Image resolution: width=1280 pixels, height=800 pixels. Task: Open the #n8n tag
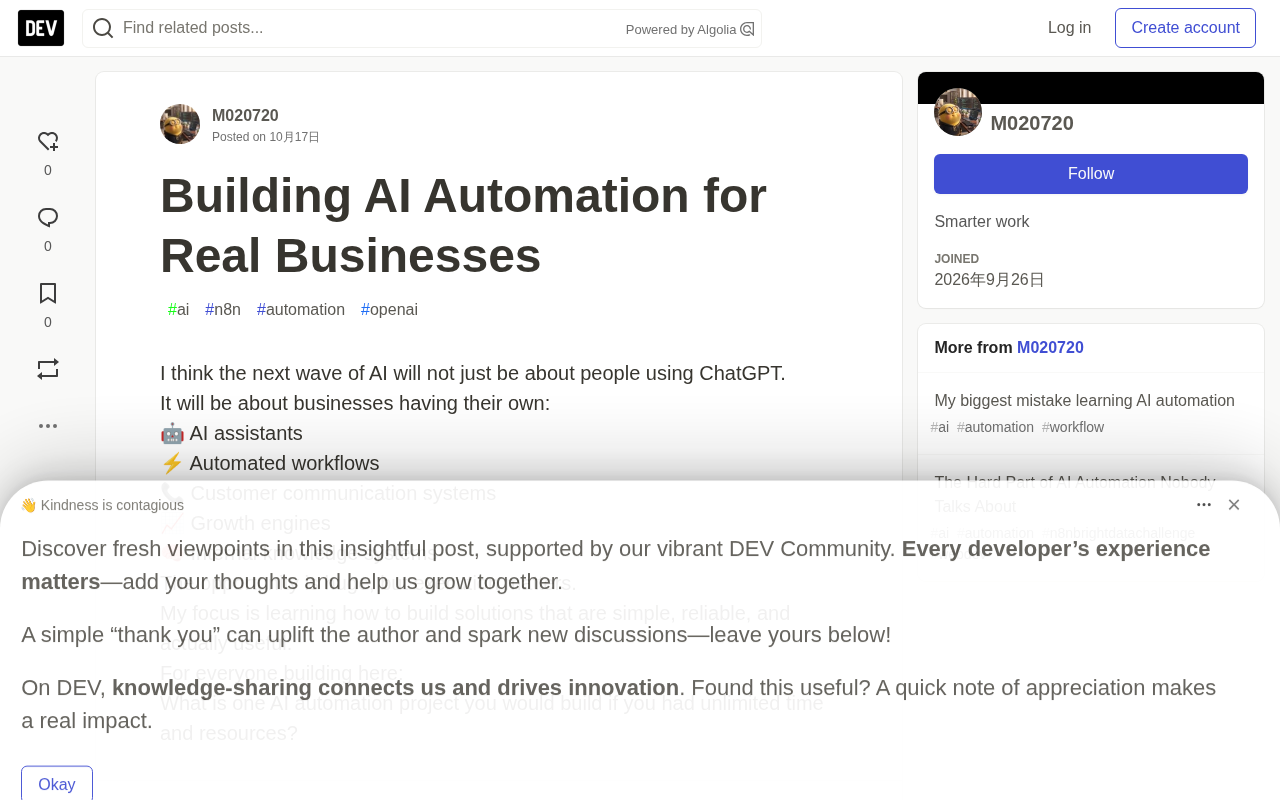pyautogui.click(x=223, y=310)
